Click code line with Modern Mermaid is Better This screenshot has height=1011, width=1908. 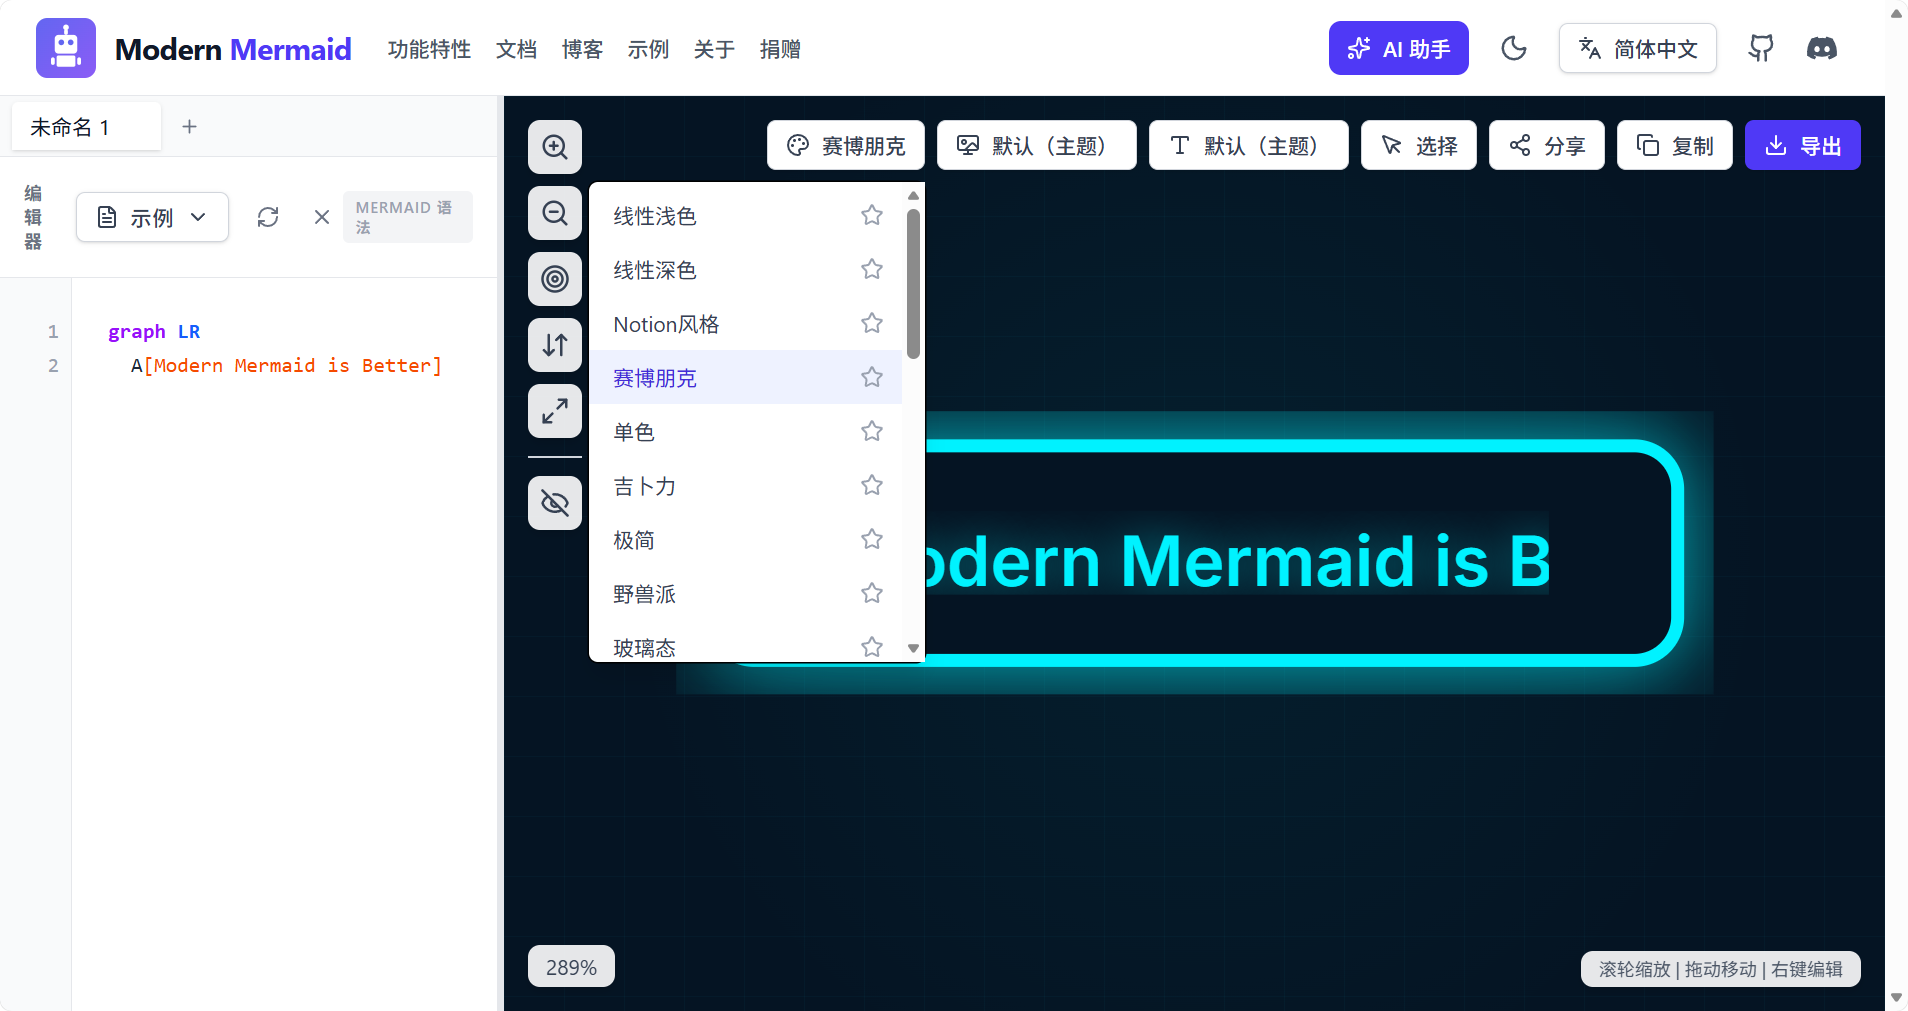286,365
